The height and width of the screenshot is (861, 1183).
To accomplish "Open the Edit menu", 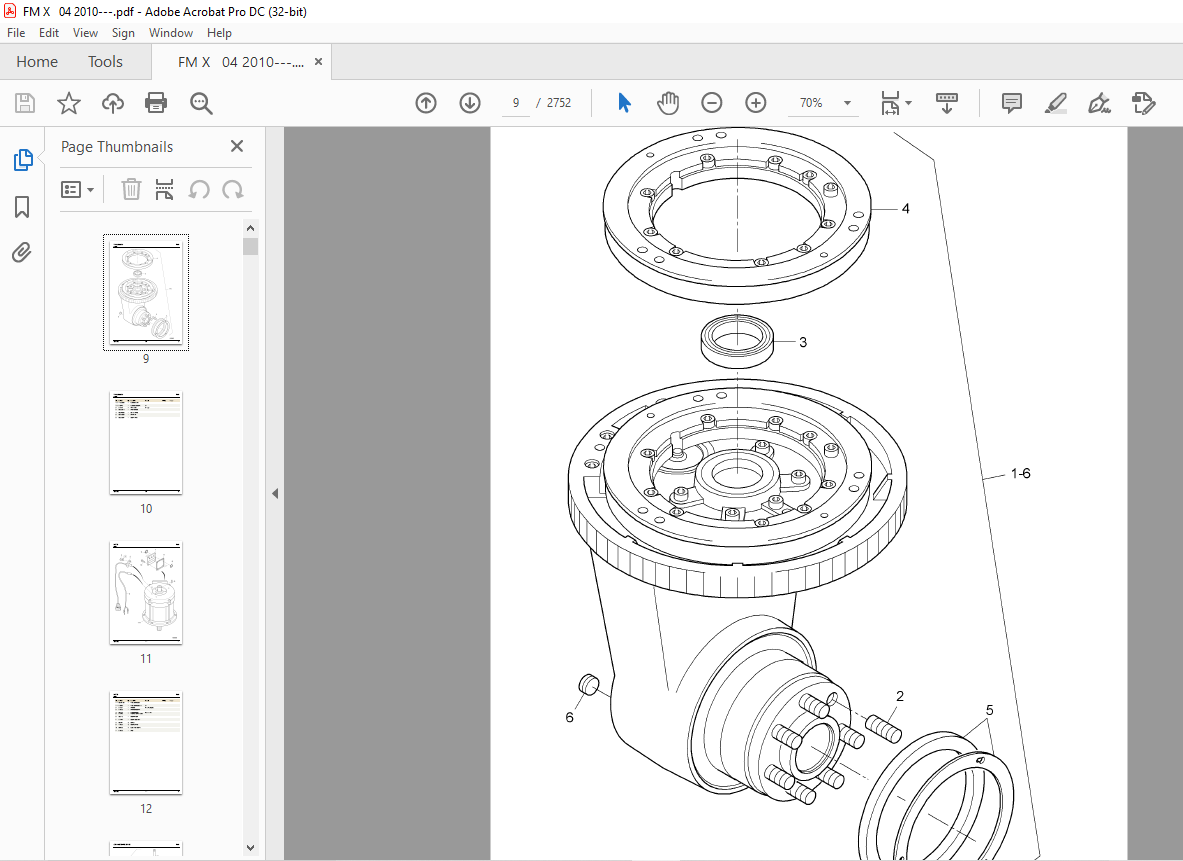I will pos(49,32).
